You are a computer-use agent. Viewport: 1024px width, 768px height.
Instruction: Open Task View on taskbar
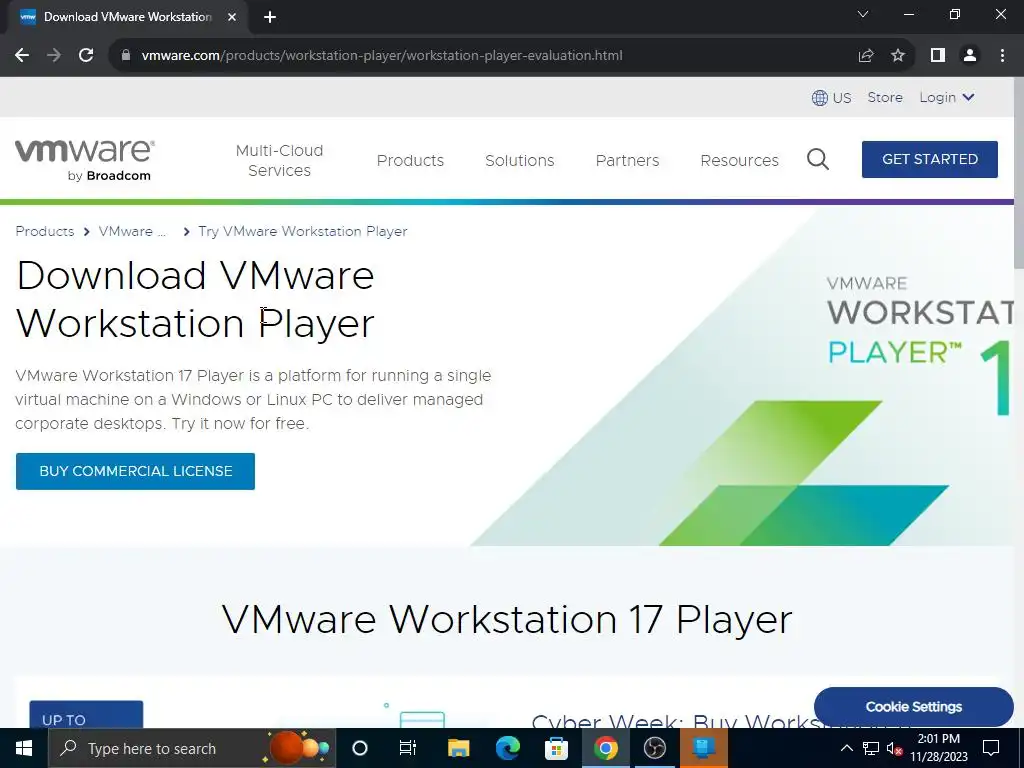(x=408, y=748)
